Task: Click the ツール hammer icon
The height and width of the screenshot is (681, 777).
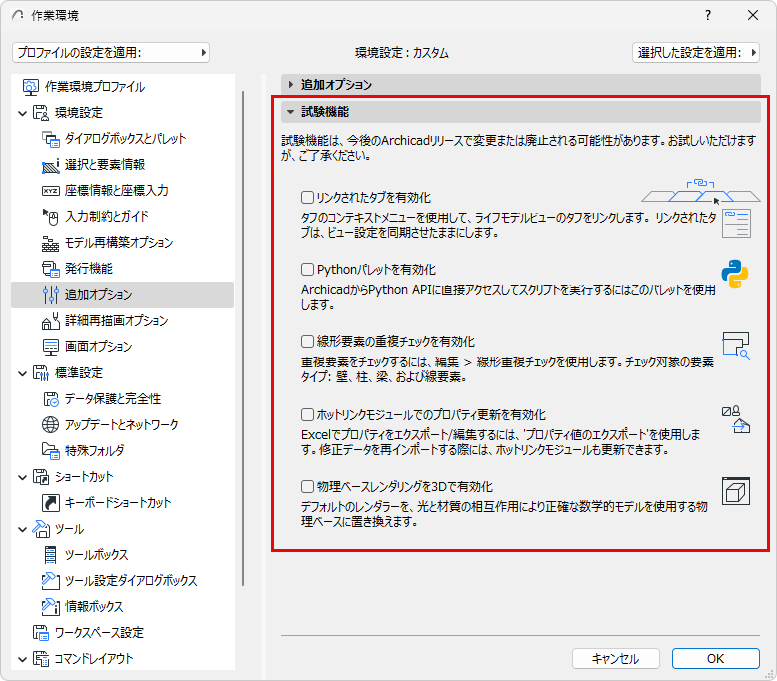Action: click(x=41, y=529)
